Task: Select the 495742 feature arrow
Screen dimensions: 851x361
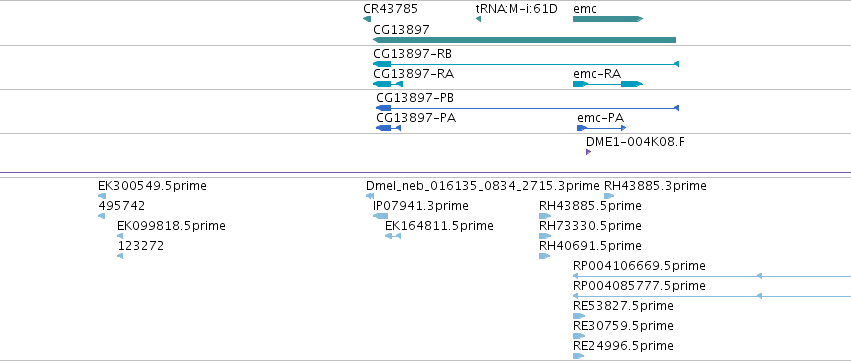Action: pos(101,216)
